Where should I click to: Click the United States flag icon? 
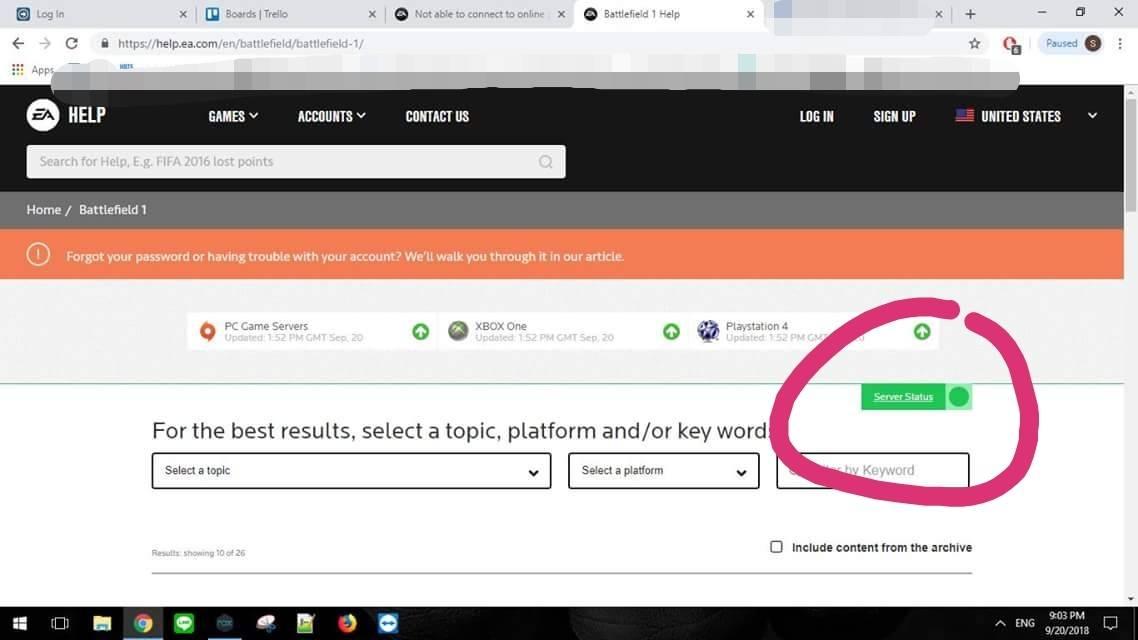[x=965, y=115]
